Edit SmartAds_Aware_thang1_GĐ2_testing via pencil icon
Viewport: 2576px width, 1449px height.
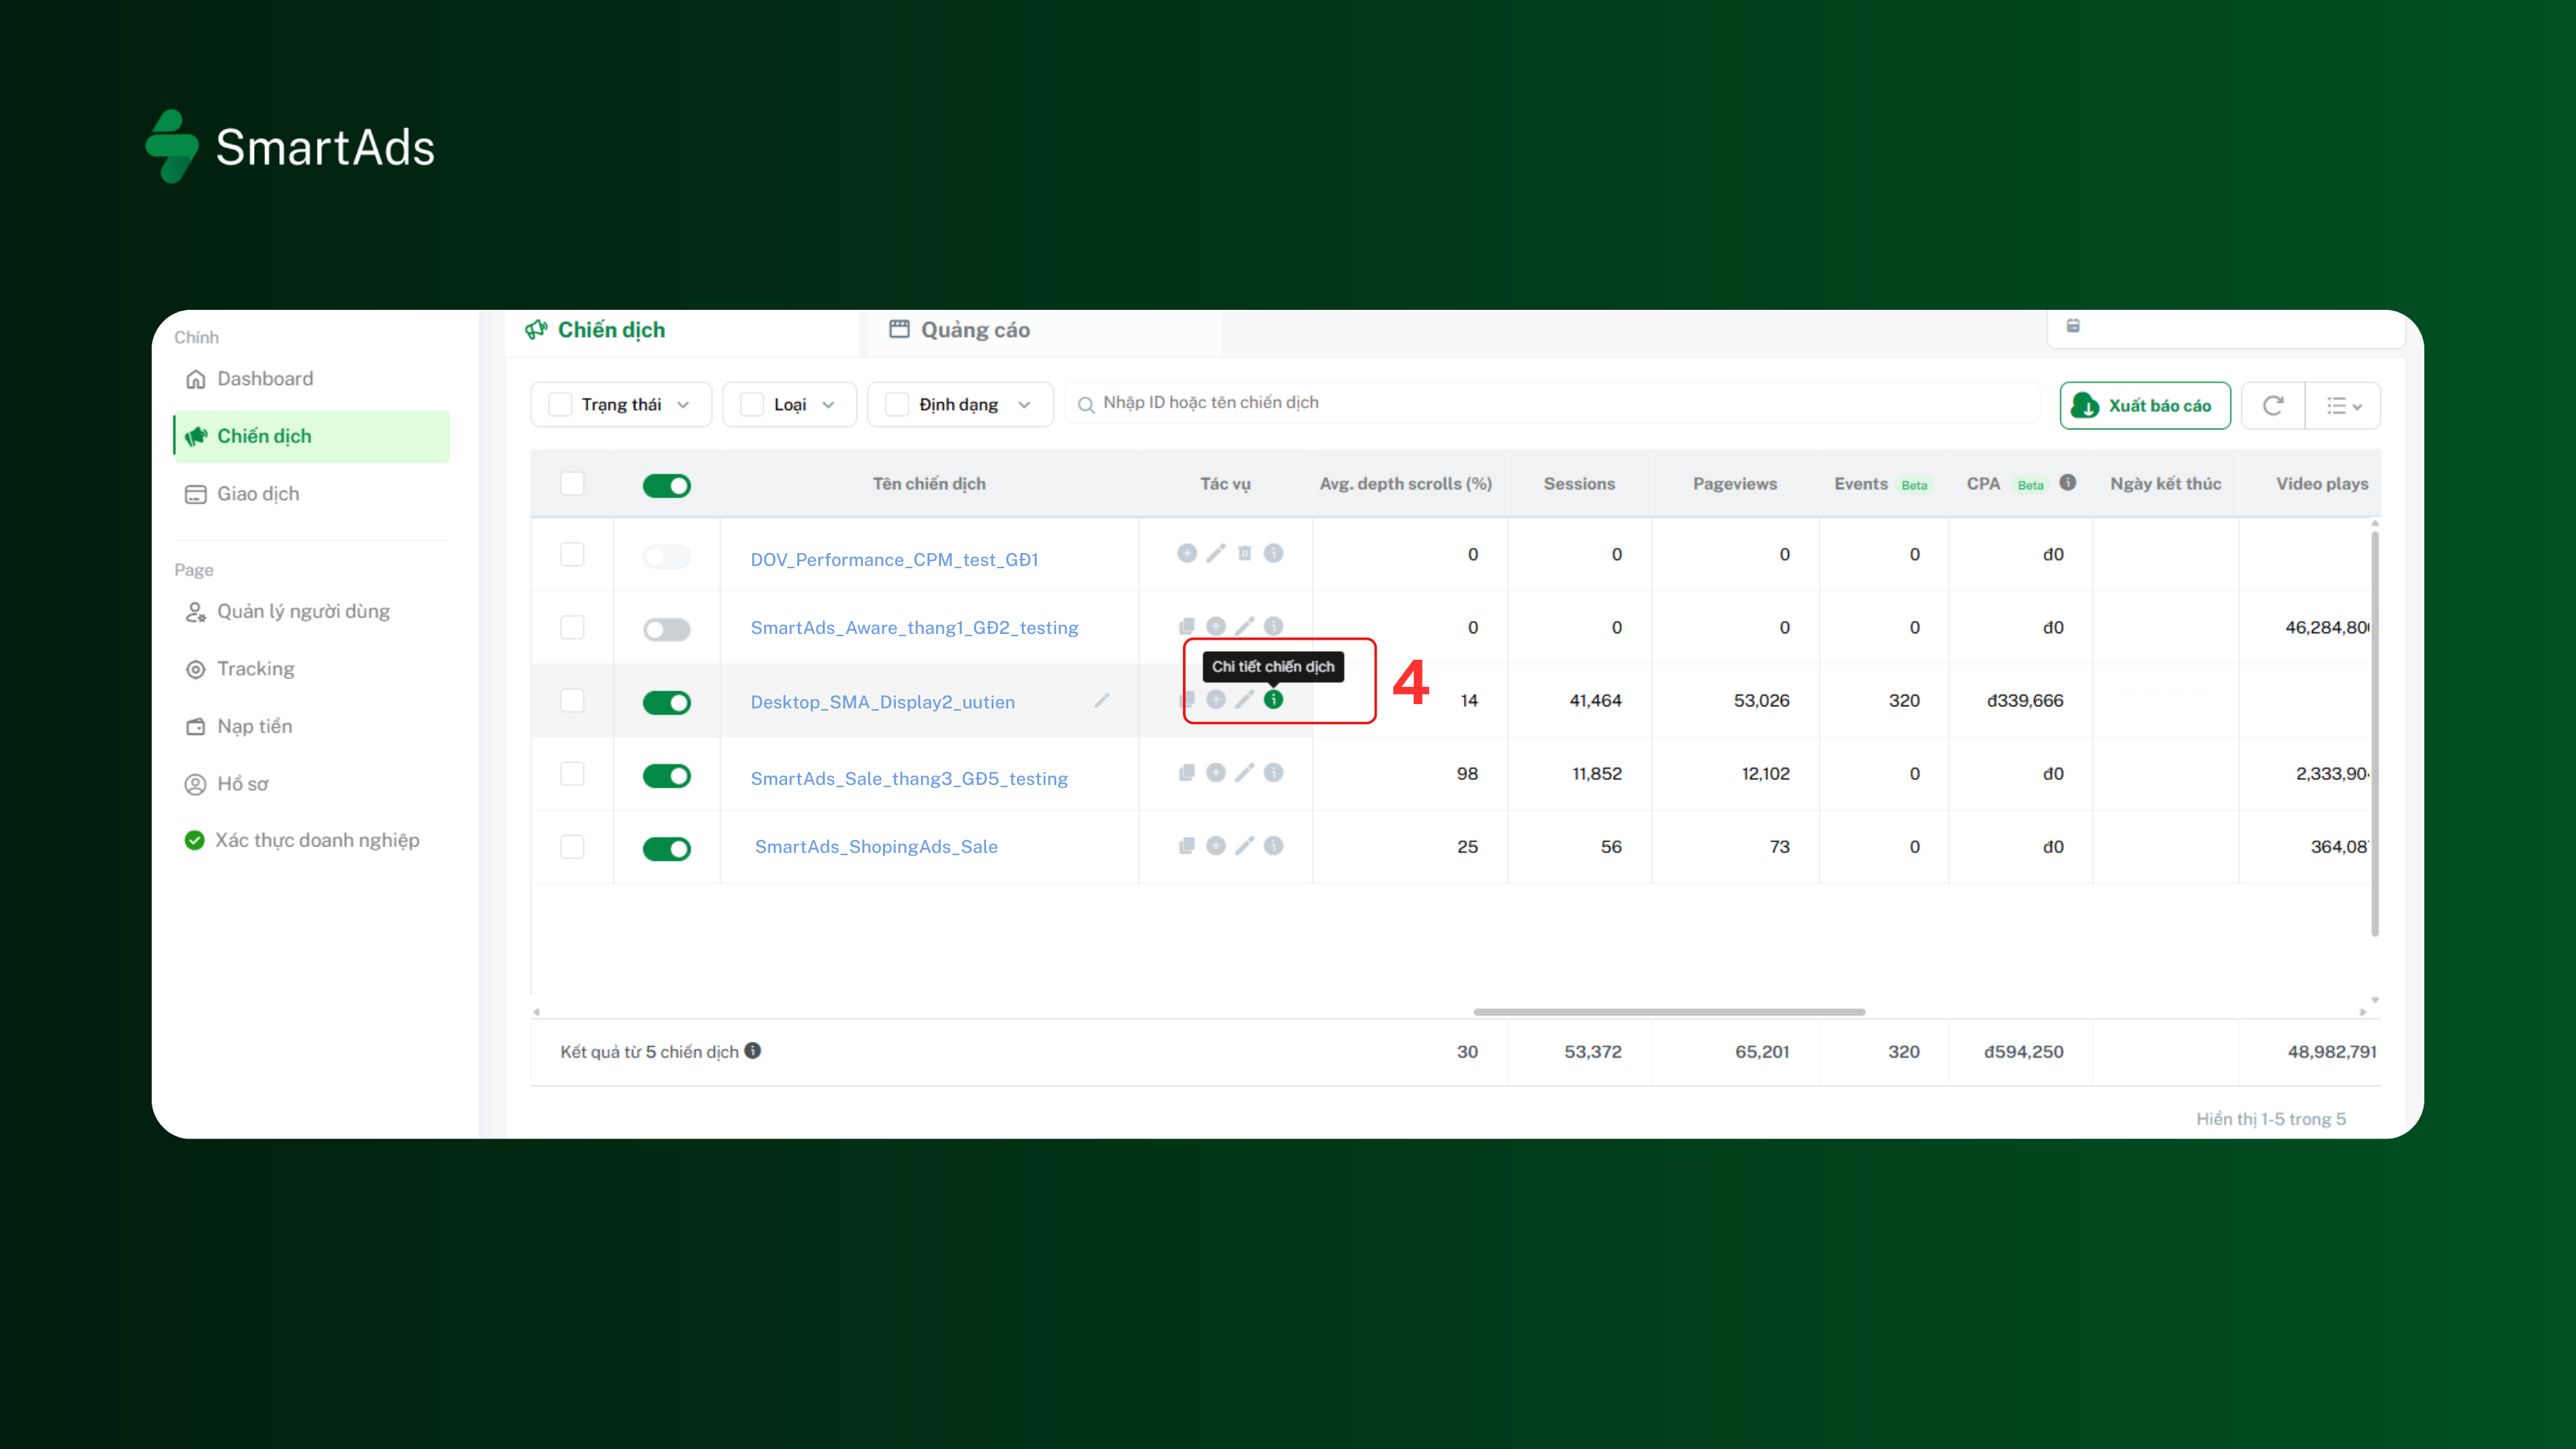1245,626
